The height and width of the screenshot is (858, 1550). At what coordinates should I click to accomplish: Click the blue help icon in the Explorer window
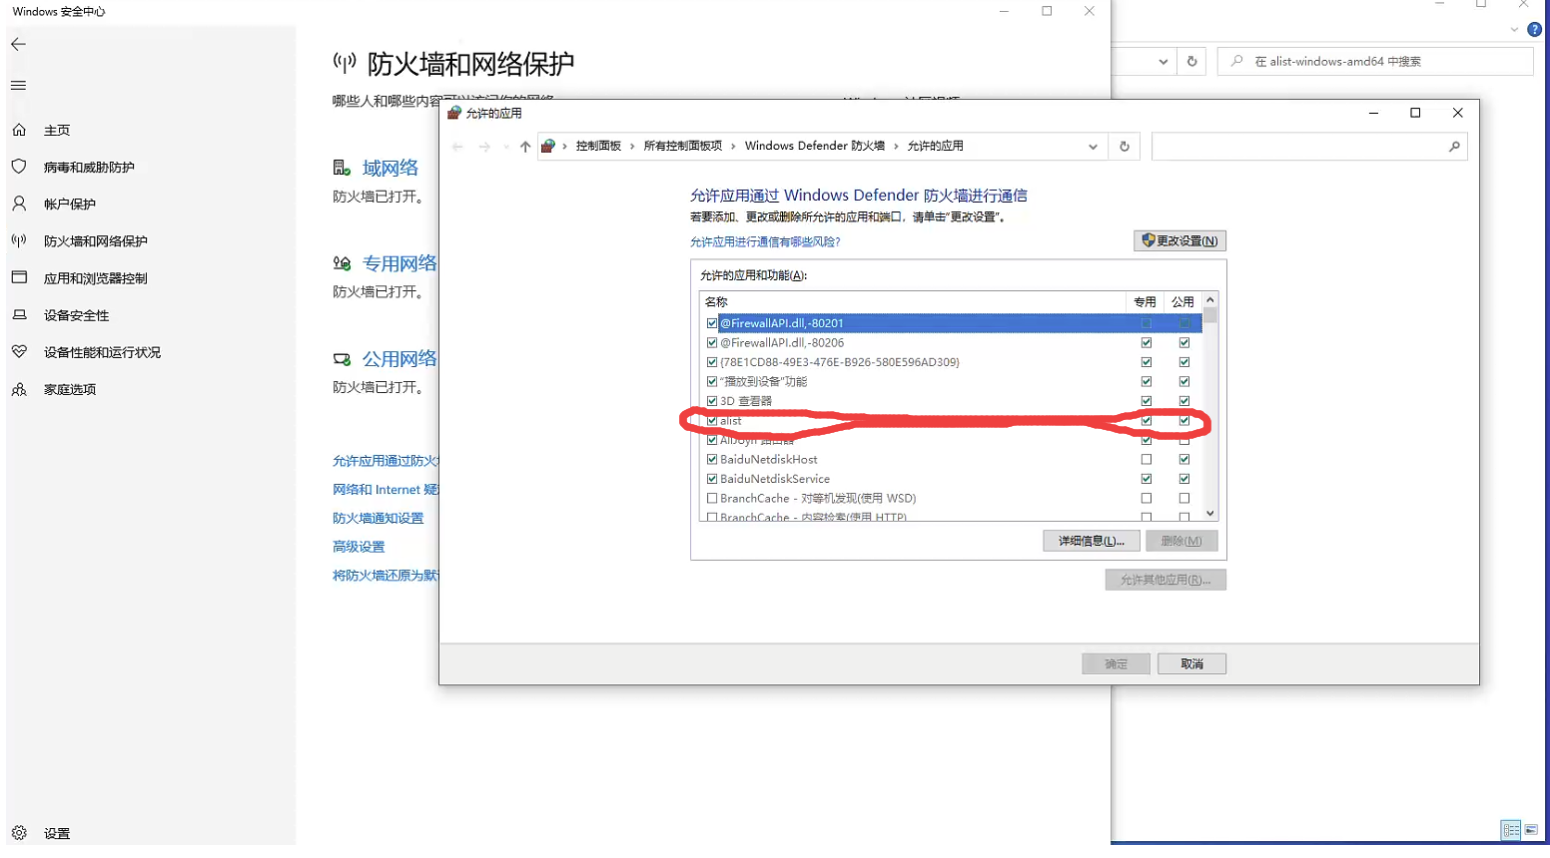1535,30
